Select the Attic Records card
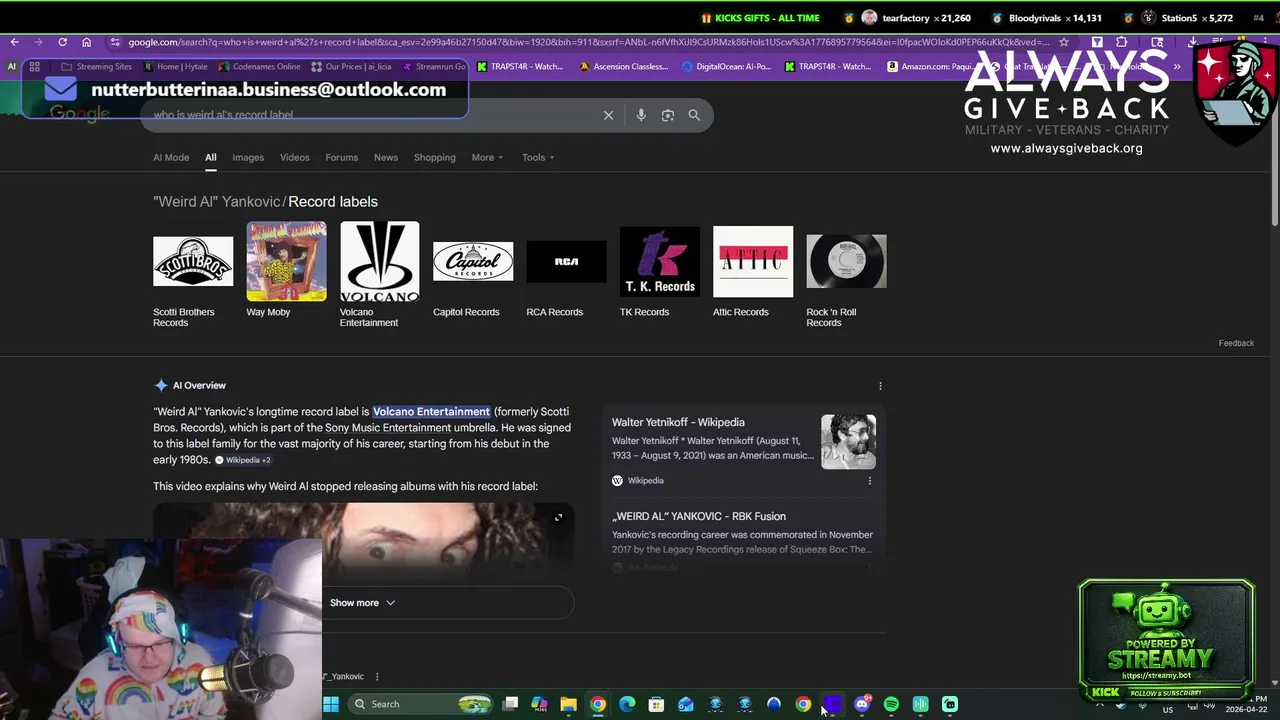The image size is (1280, 720). (x=752, y=270)
